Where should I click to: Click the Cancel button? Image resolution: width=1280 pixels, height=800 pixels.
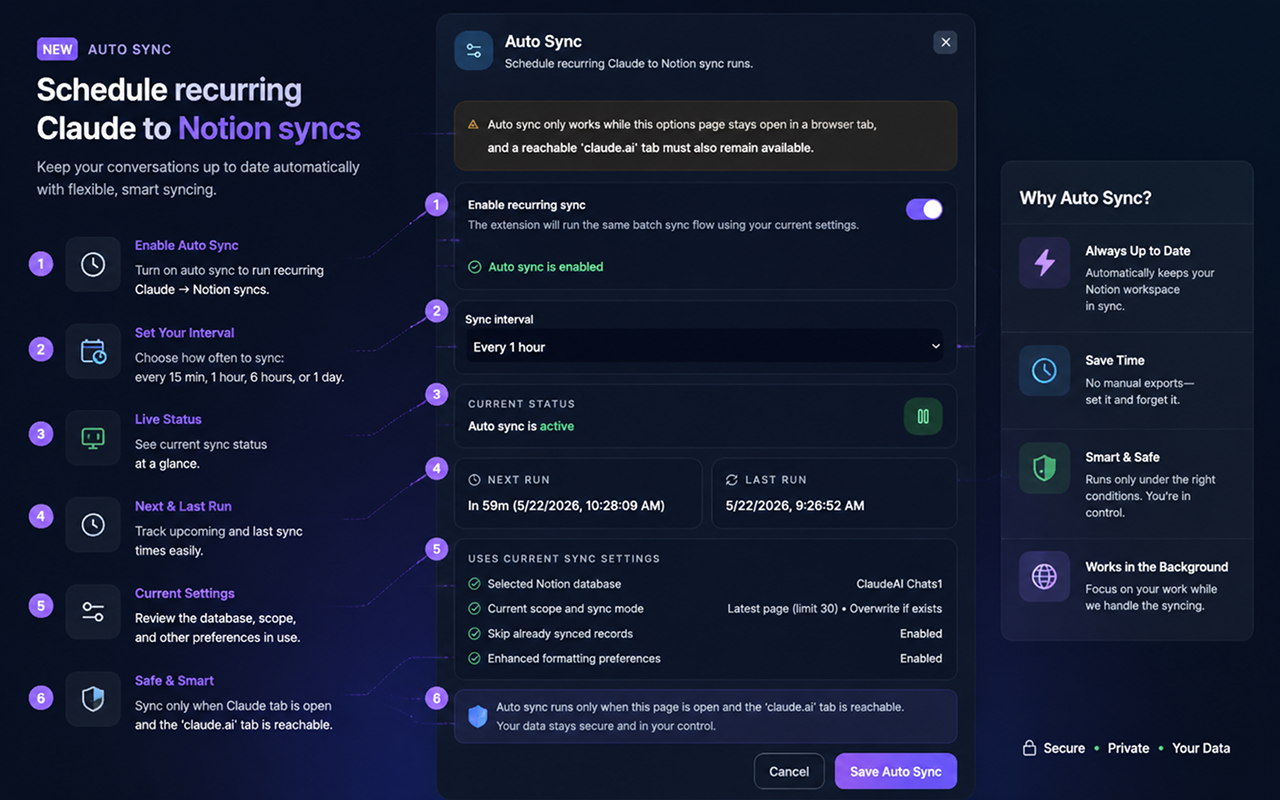point(789,771)
